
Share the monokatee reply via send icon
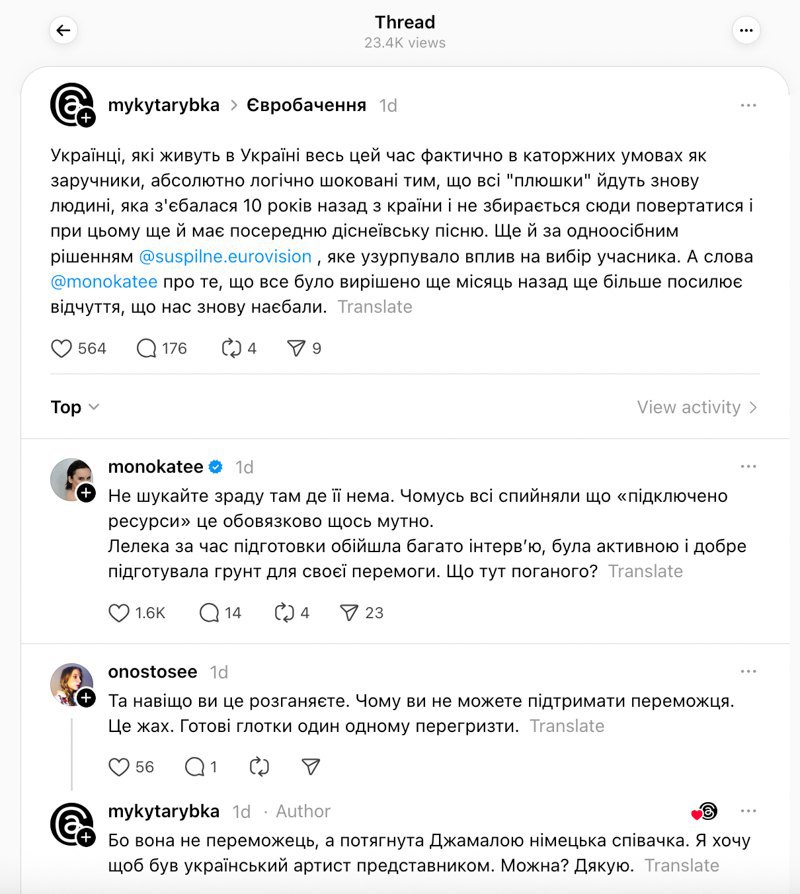(349, 612)
